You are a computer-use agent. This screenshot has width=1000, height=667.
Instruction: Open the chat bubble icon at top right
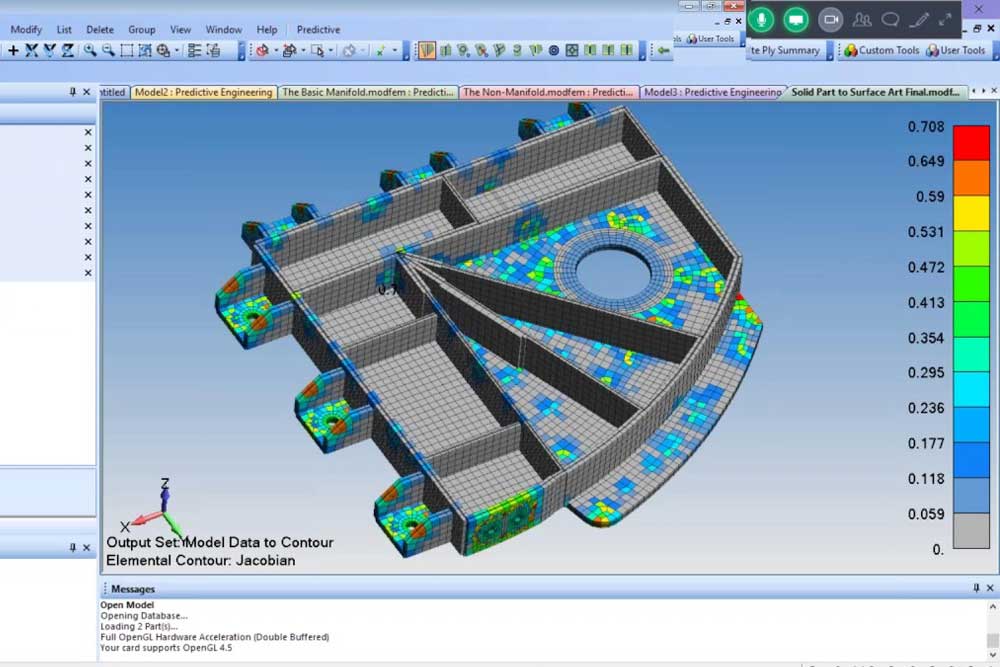890,20
